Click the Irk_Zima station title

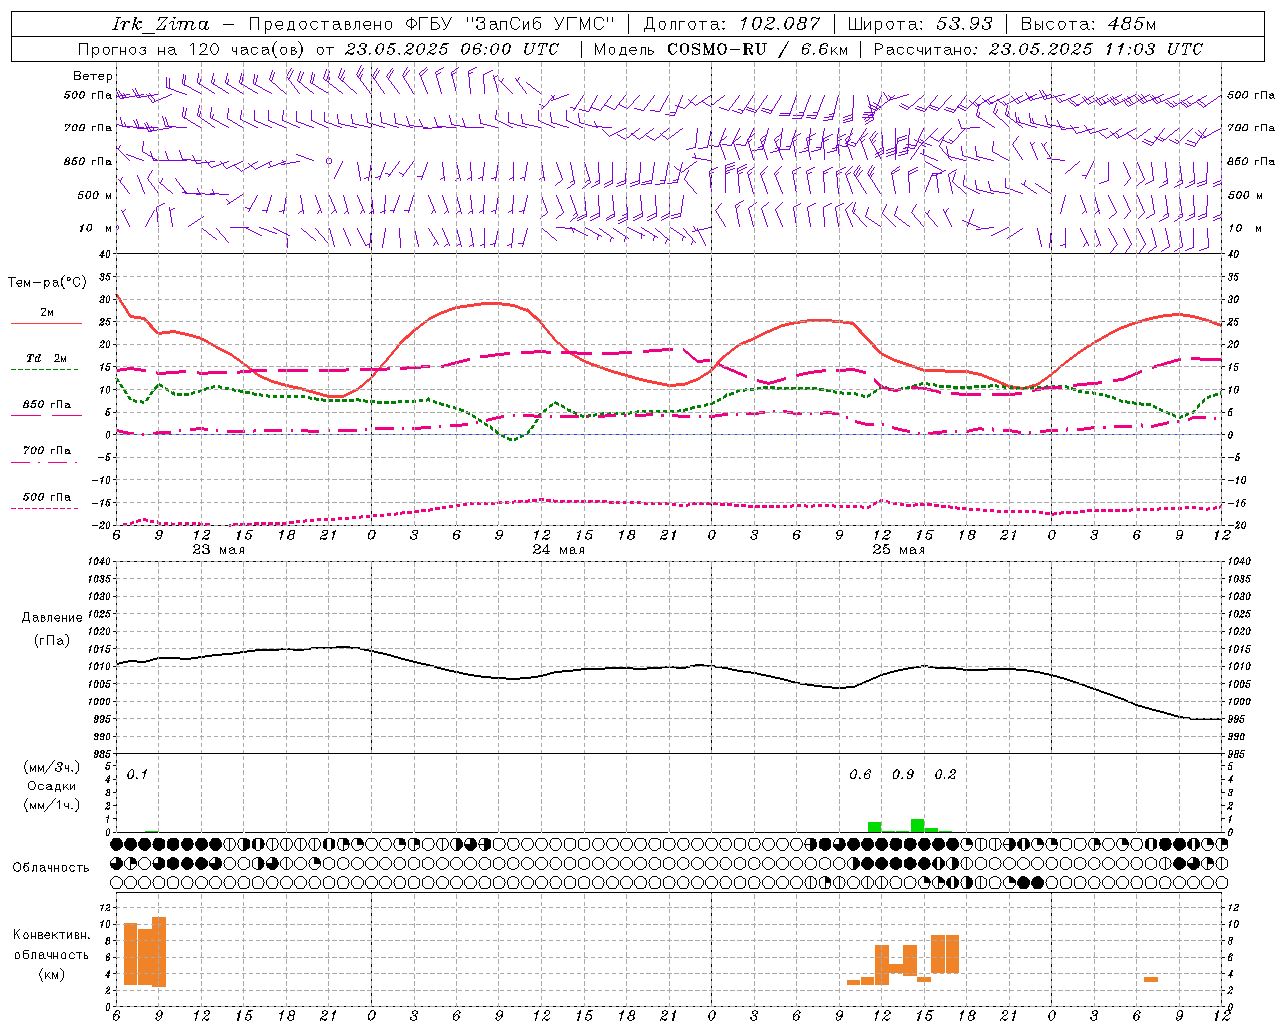pos(160,24)
